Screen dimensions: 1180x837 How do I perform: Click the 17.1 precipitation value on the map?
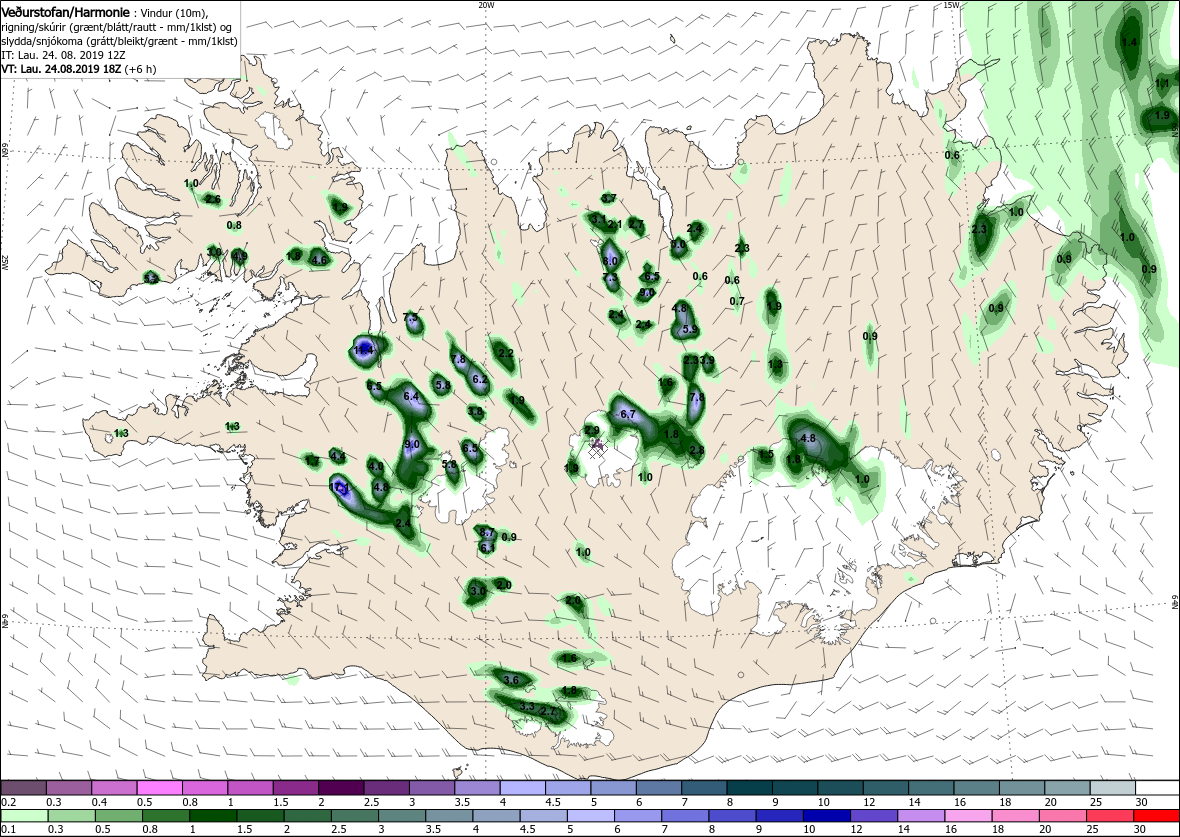click(x=339, y=487)
